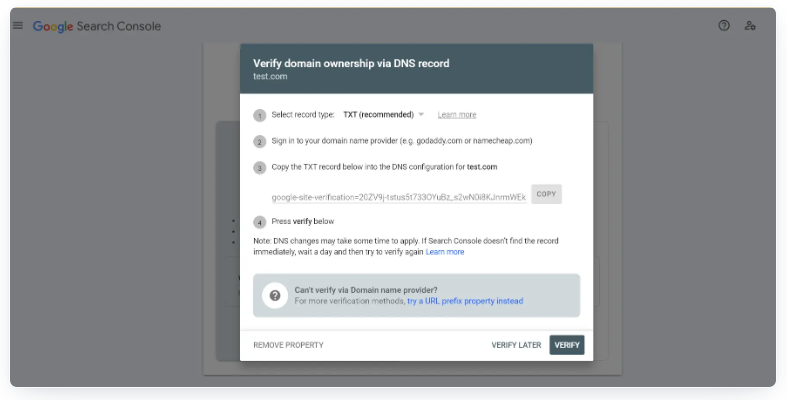The height and width of the screenshot is (400, 787).
Task: Open the TXT (recommended) record type dropdown
Action: 383,115
